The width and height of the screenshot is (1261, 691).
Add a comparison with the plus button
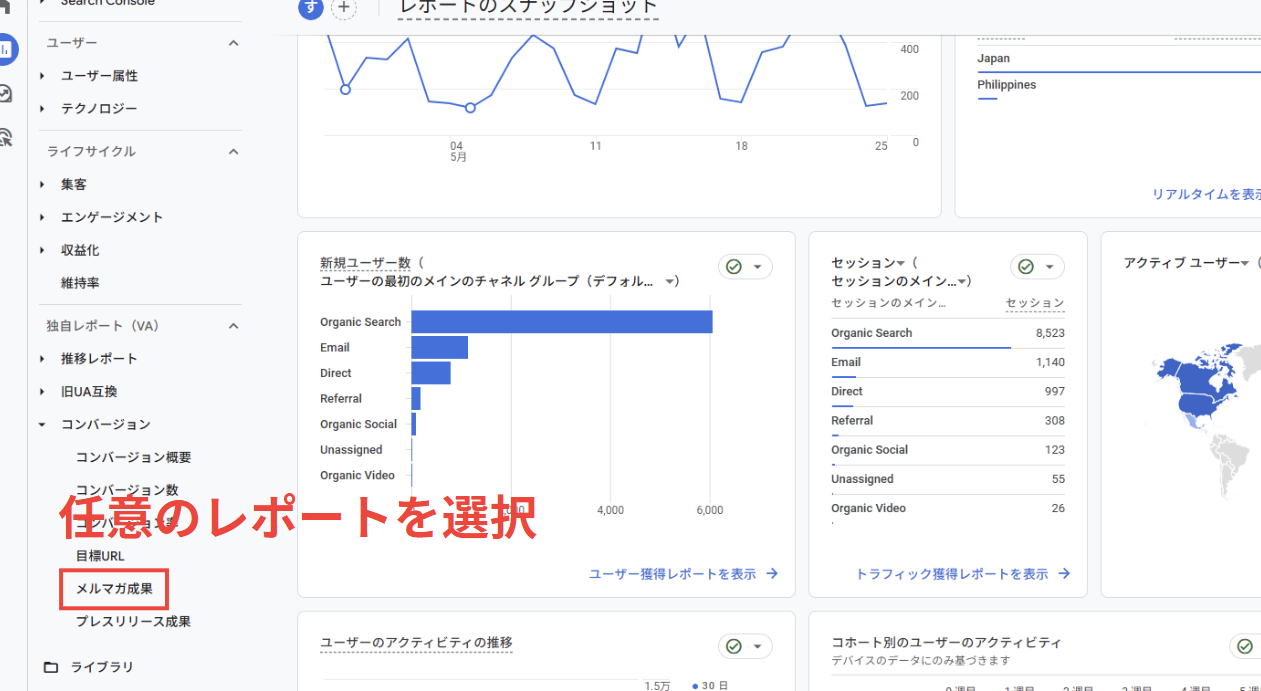[x=344, y=8]
